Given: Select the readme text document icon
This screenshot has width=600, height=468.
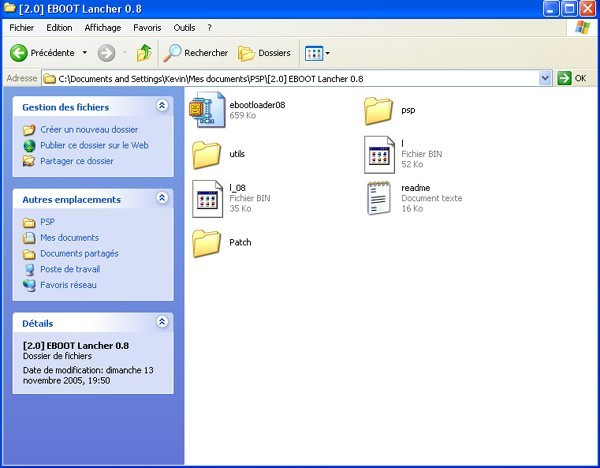Looking at the screenshot, I should (379, 198).
